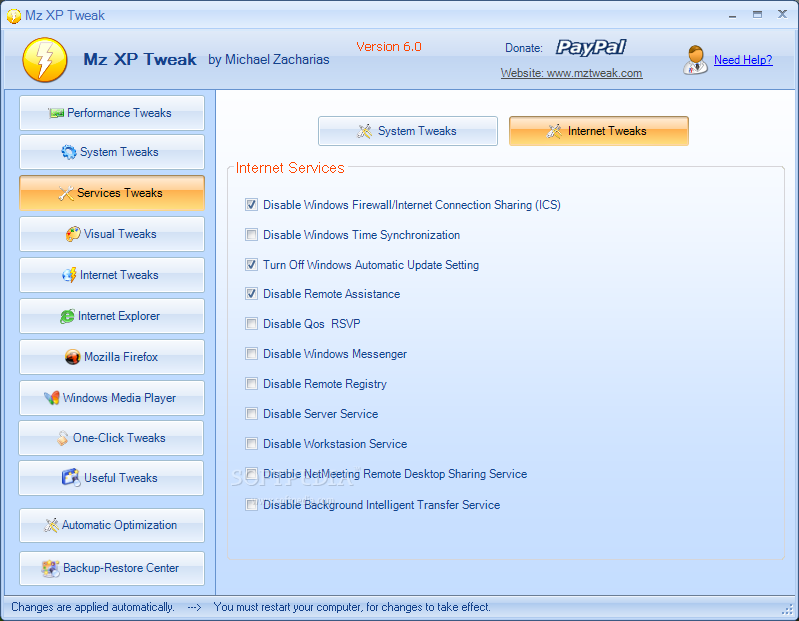
Task: Open the Performance Tweaks section
Action: tap(112, 113)
